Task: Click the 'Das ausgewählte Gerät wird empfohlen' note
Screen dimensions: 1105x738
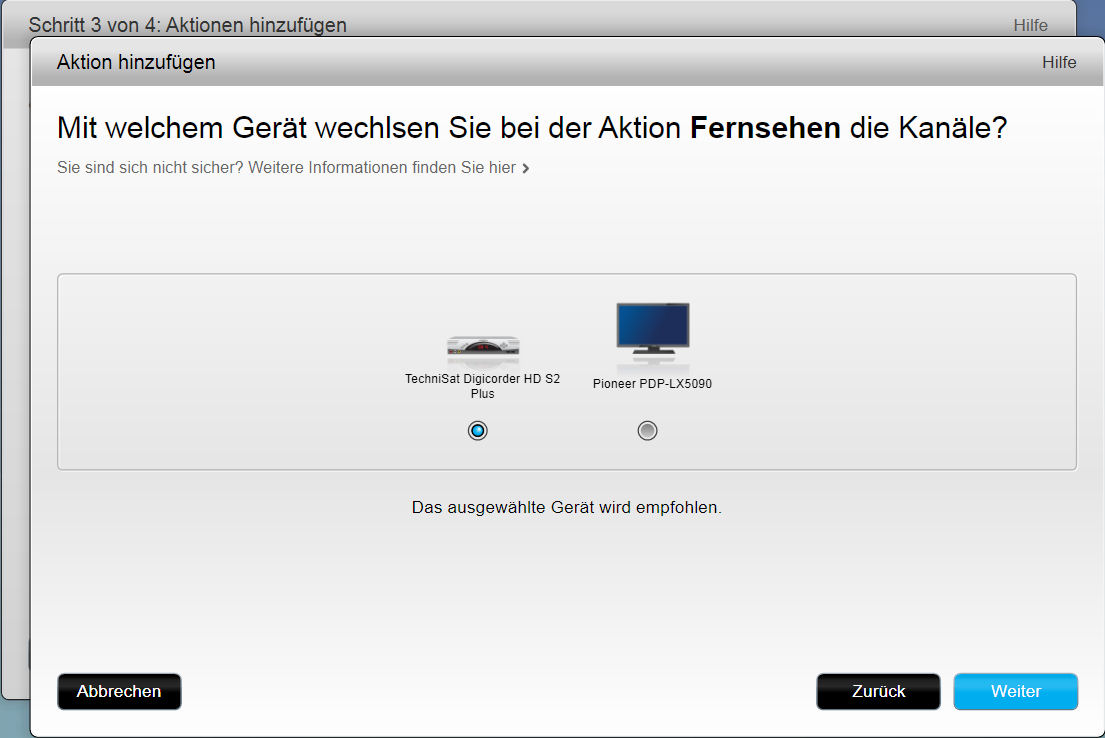Action: tap(566, 507)
